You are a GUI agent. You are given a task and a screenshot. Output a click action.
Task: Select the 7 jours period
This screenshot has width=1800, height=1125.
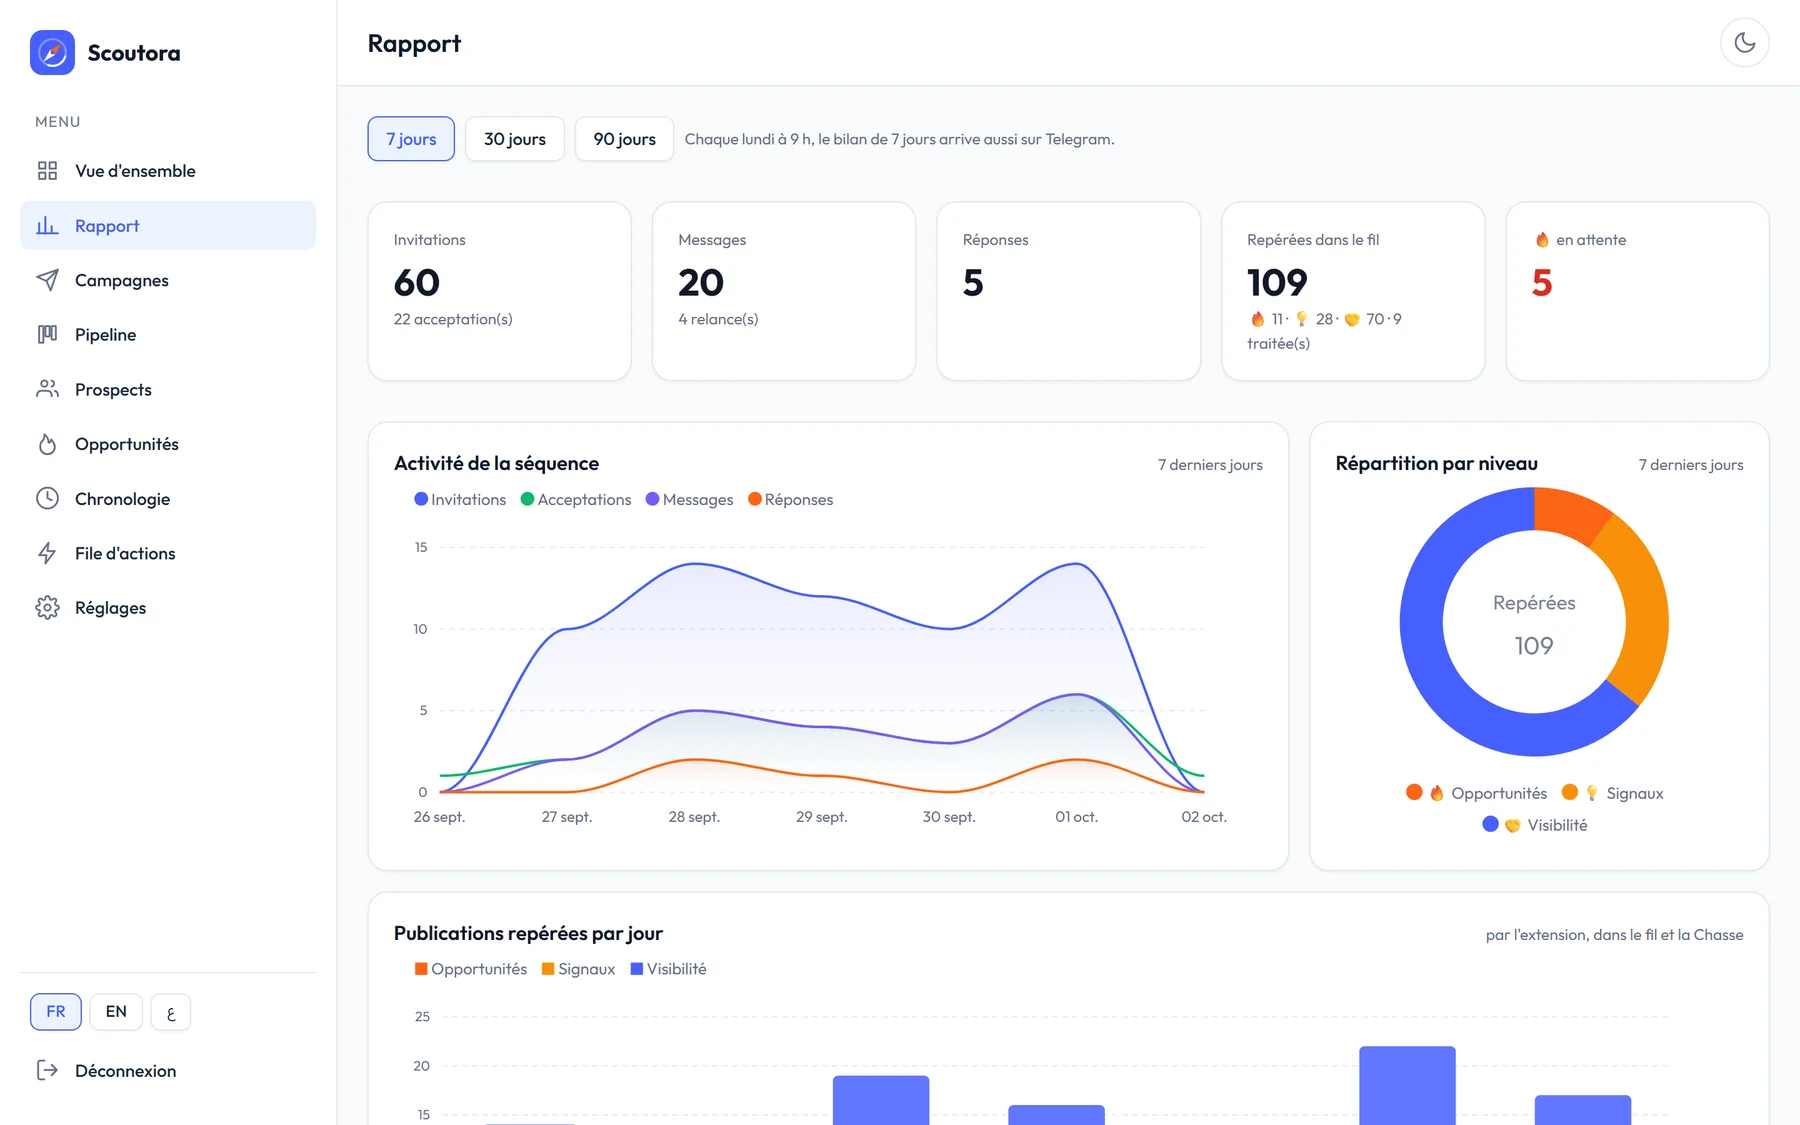click(411, 139)
